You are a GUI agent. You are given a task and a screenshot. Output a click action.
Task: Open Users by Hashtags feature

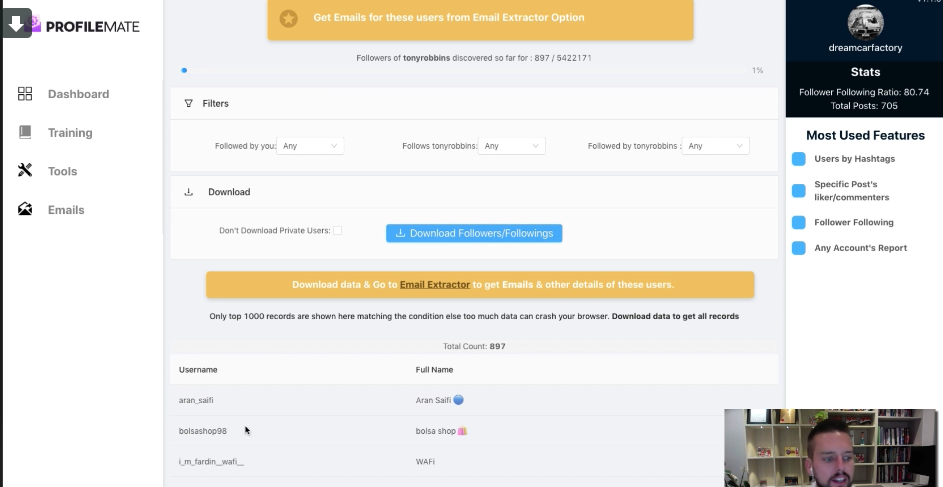tap(855, 159)
